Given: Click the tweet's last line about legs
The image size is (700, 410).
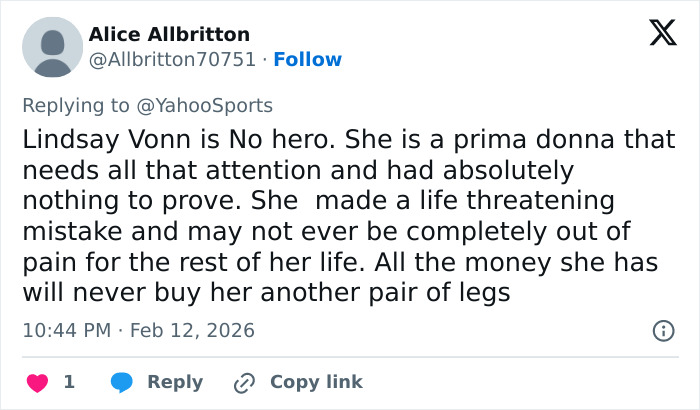Looking at the screenshot, I should 266,294.
